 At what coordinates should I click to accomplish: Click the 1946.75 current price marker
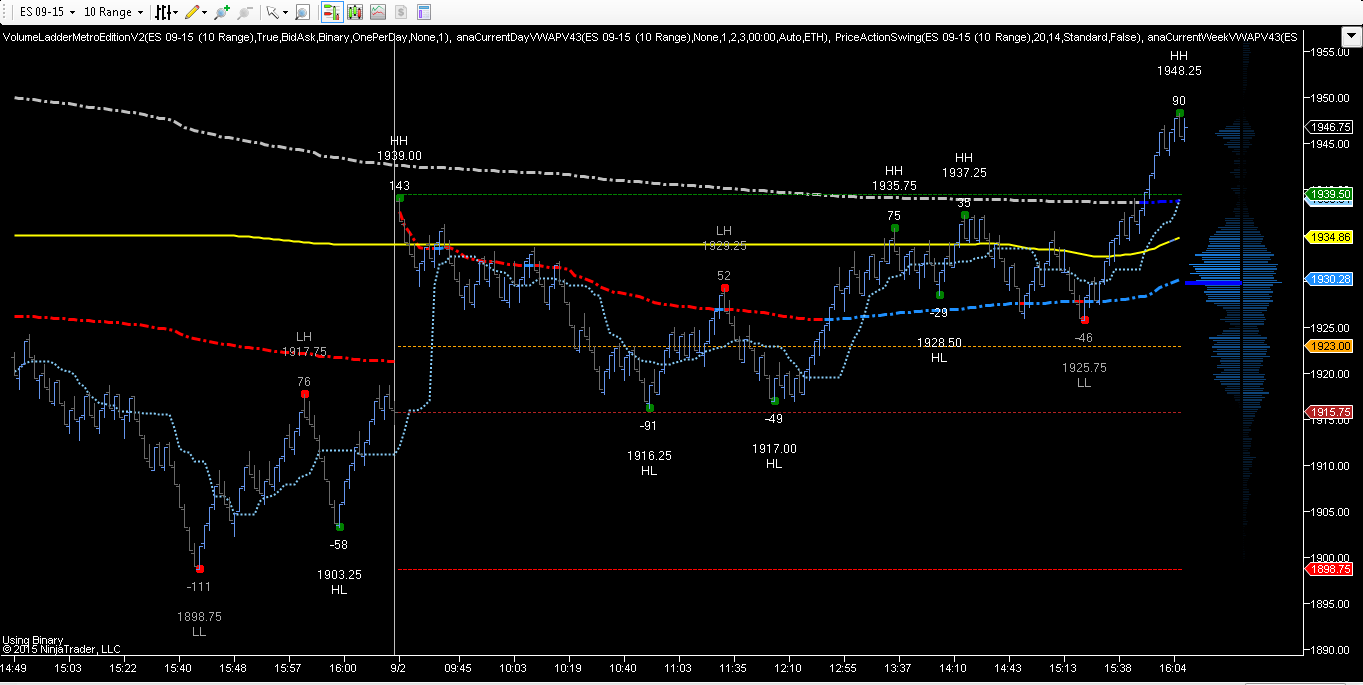pyautogui.click(x=1330, y=127)
